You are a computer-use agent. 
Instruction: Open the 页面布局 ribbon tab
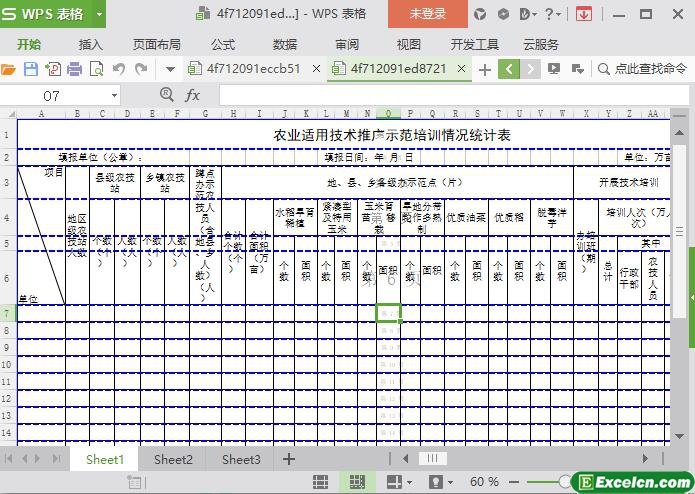coord(157,44)
